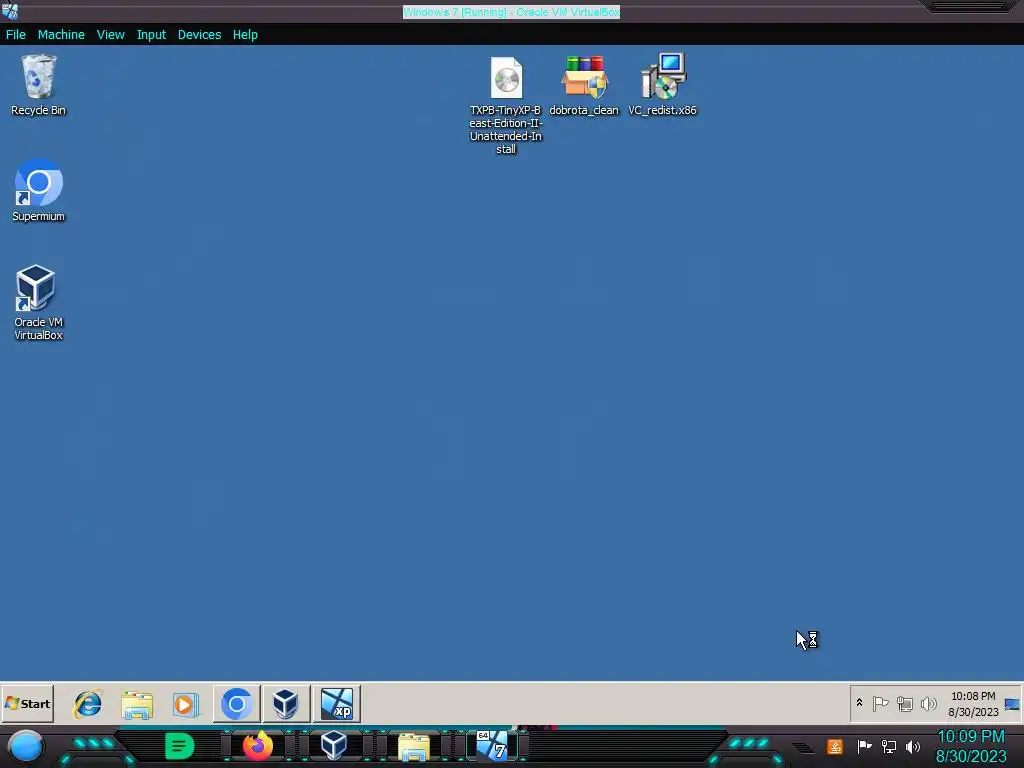Select the Supermium desktop shortcut

pos(39,191)
